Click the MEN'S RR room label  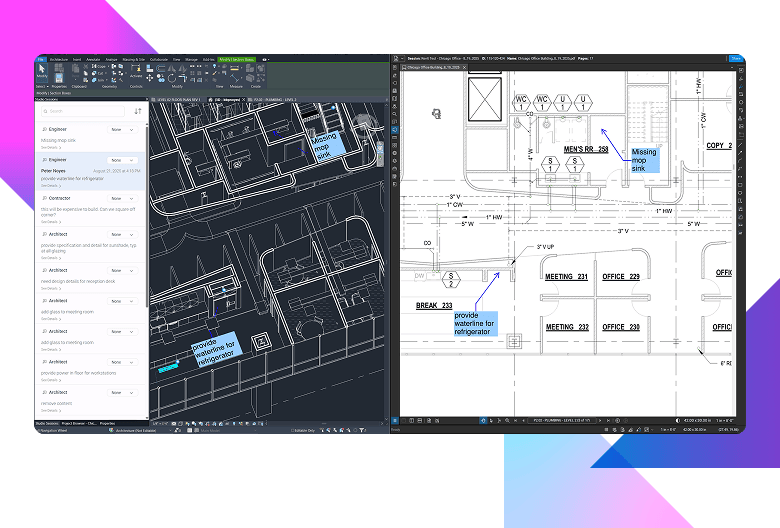[586, 149]
